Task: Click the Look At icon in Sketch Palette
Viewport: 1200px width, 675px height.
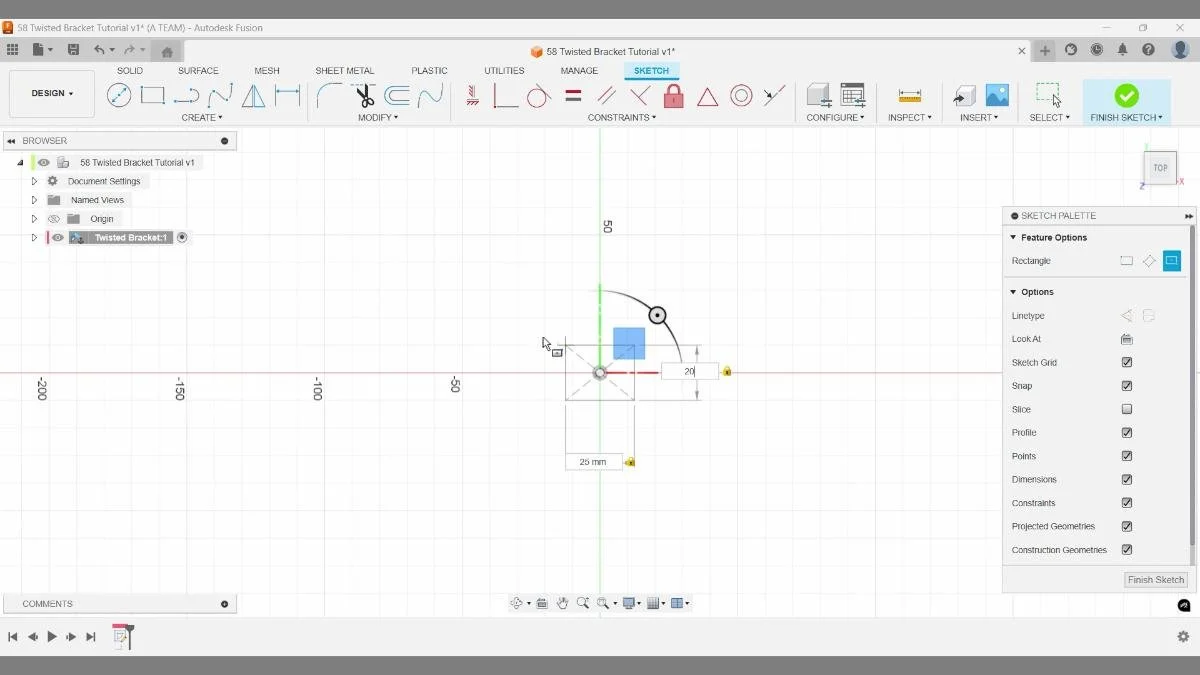Action: tap(1126, 338)
